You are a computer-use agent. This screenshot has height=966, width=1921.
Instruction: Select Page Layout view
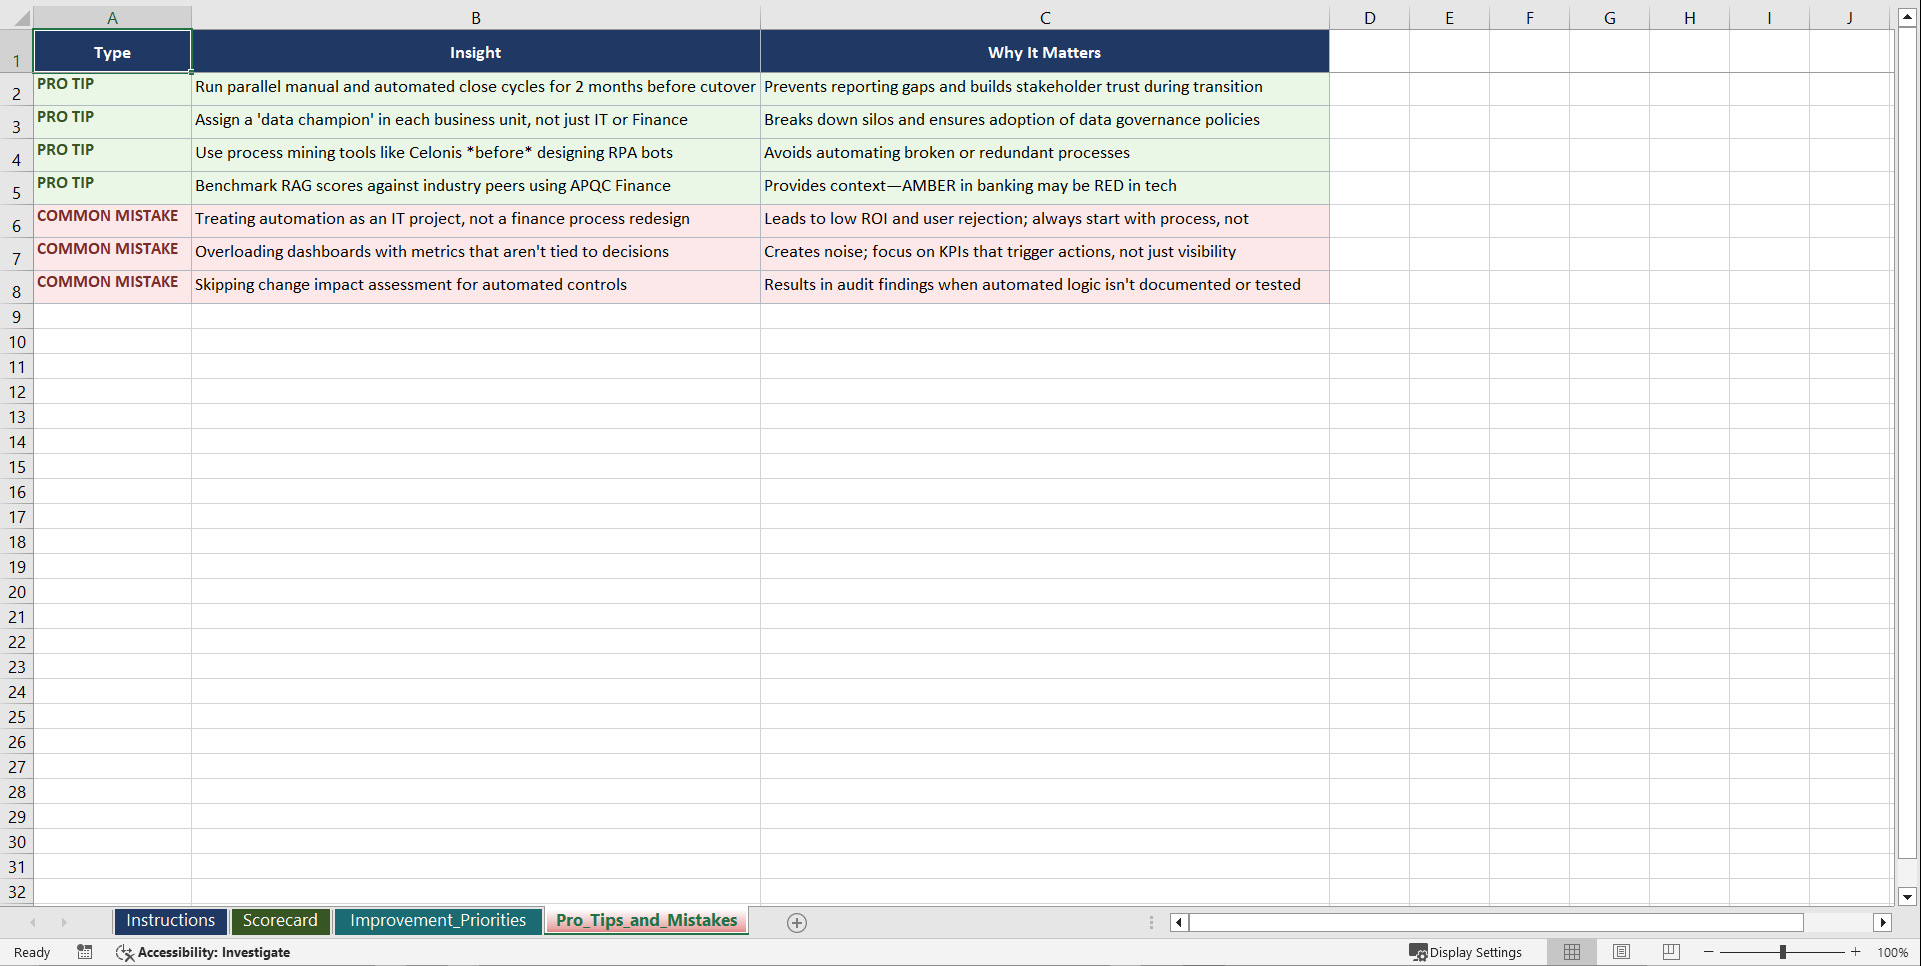(x=1620, y=952)
